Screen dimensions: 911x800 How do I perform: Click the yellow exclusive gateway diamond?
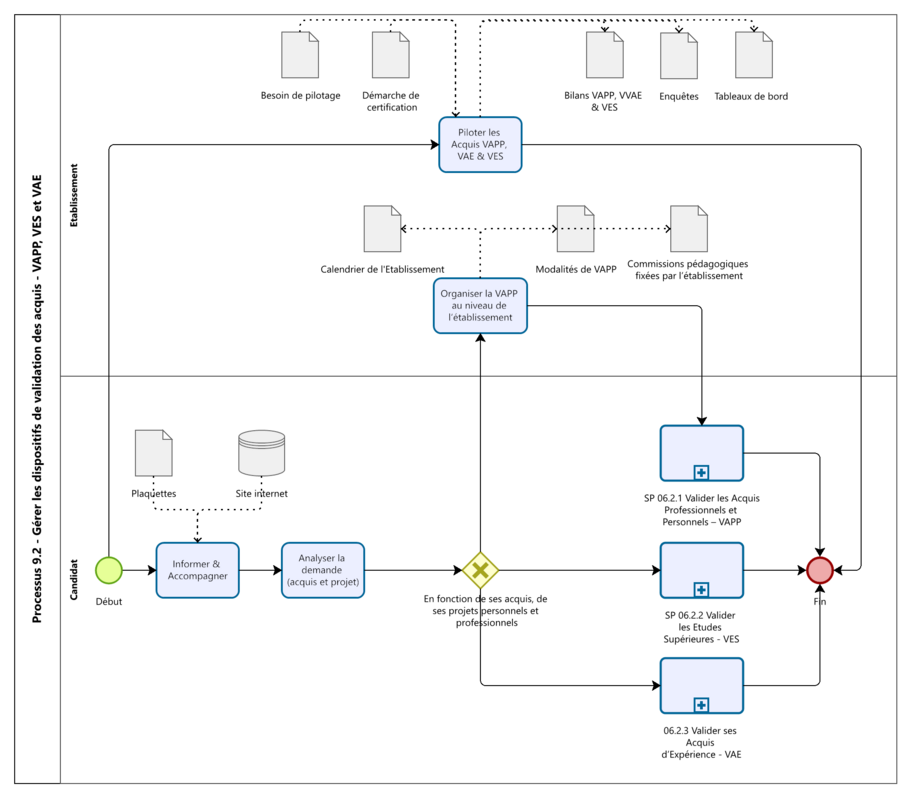pos(480,570)
